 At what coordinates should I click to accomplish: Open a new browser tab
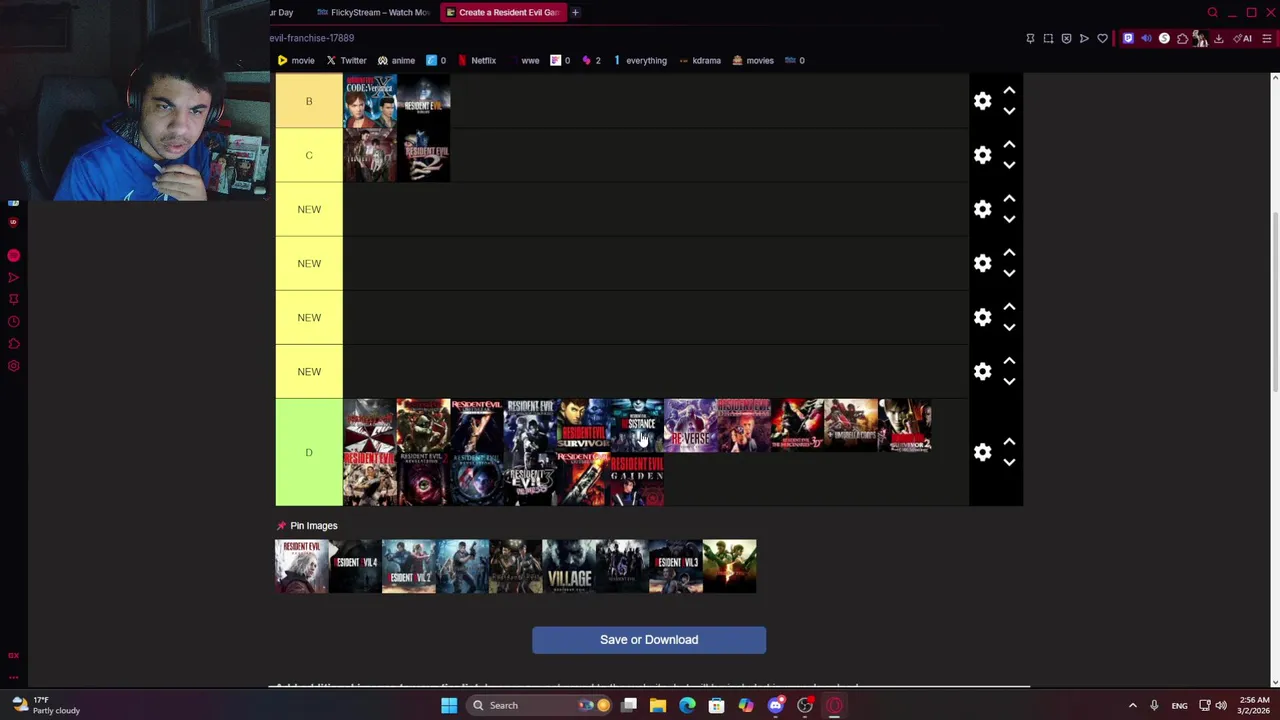(575, 12)
